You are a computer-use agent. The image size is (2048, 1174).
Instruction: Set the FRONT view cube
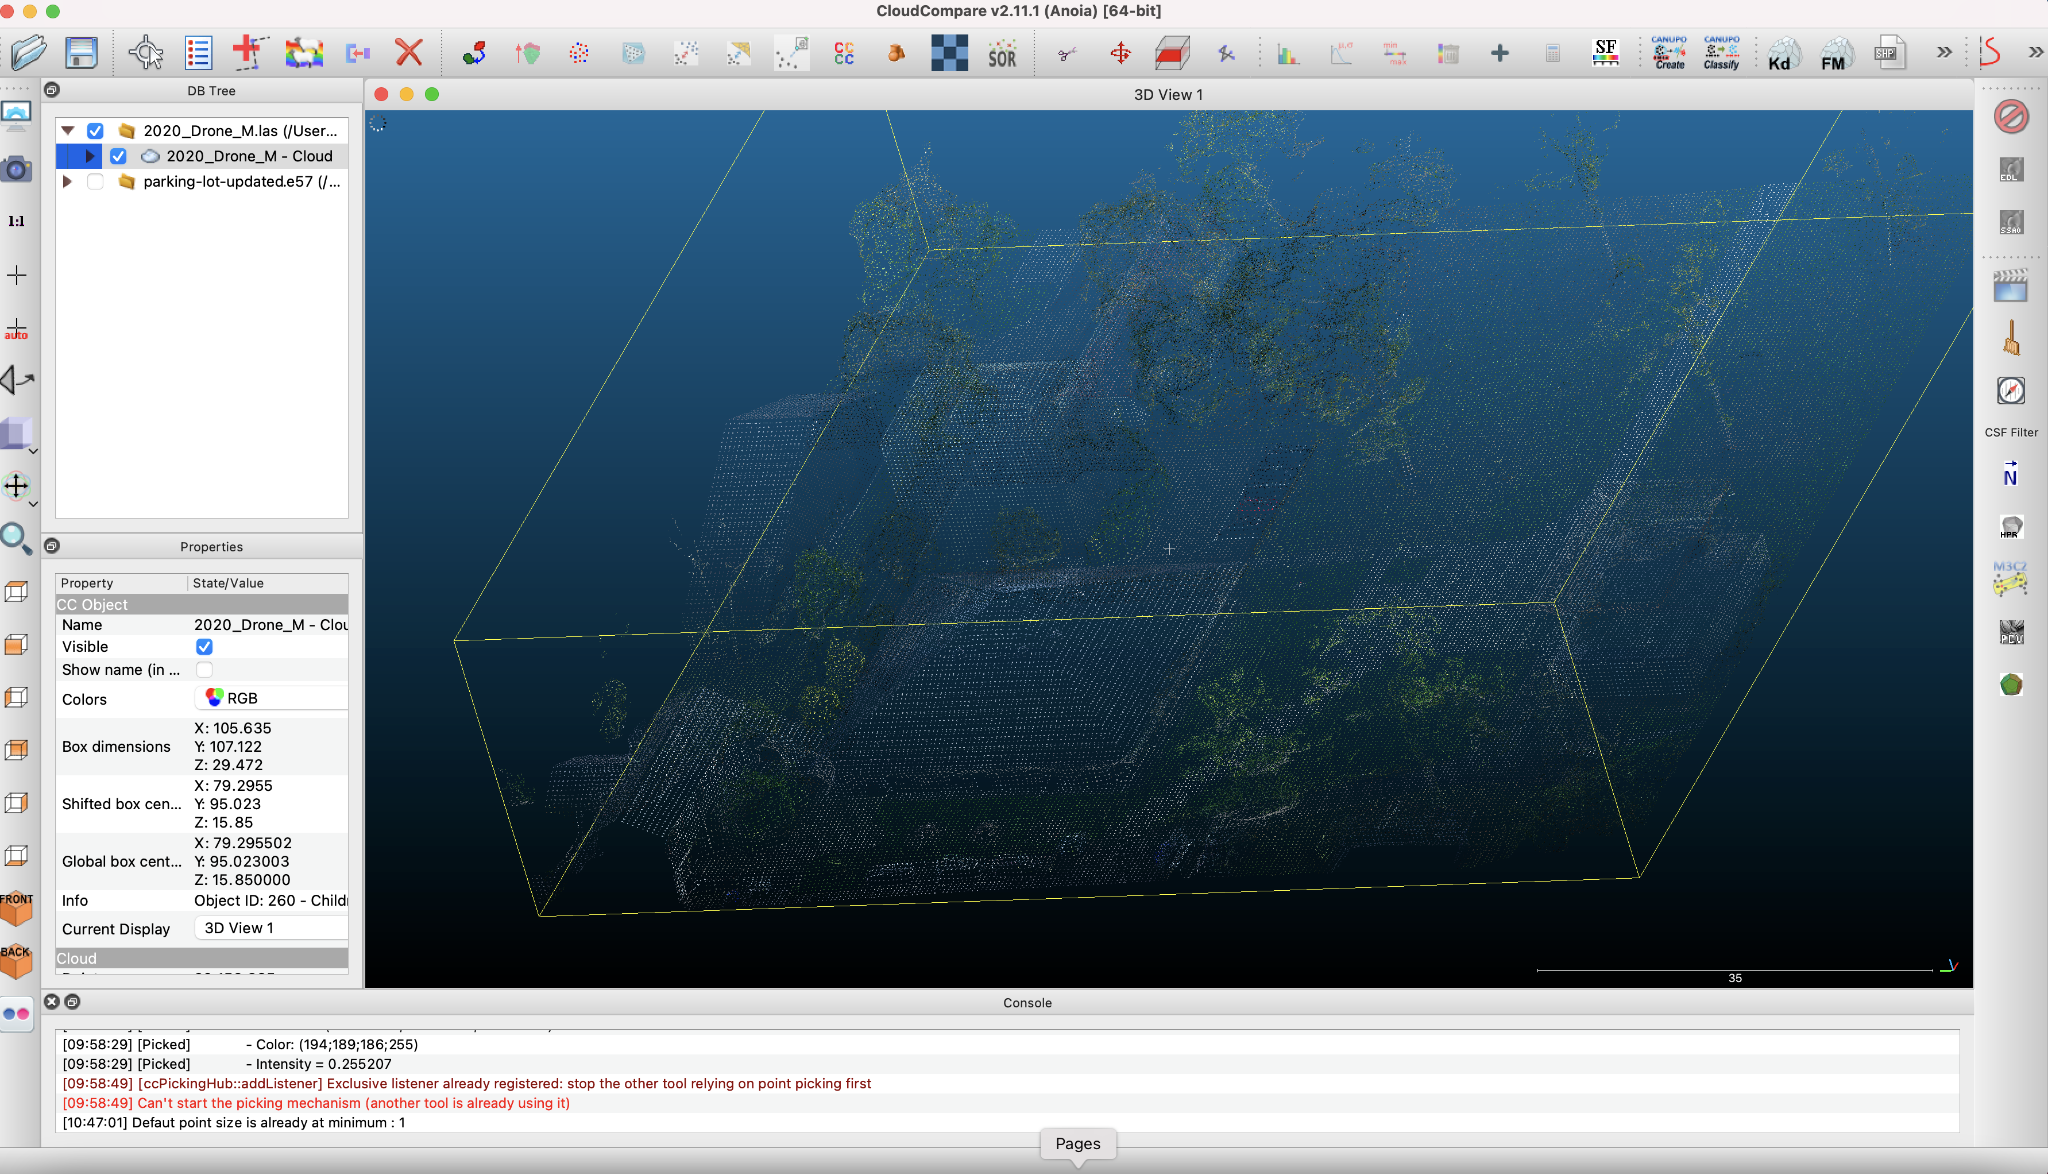coord(16,907)
